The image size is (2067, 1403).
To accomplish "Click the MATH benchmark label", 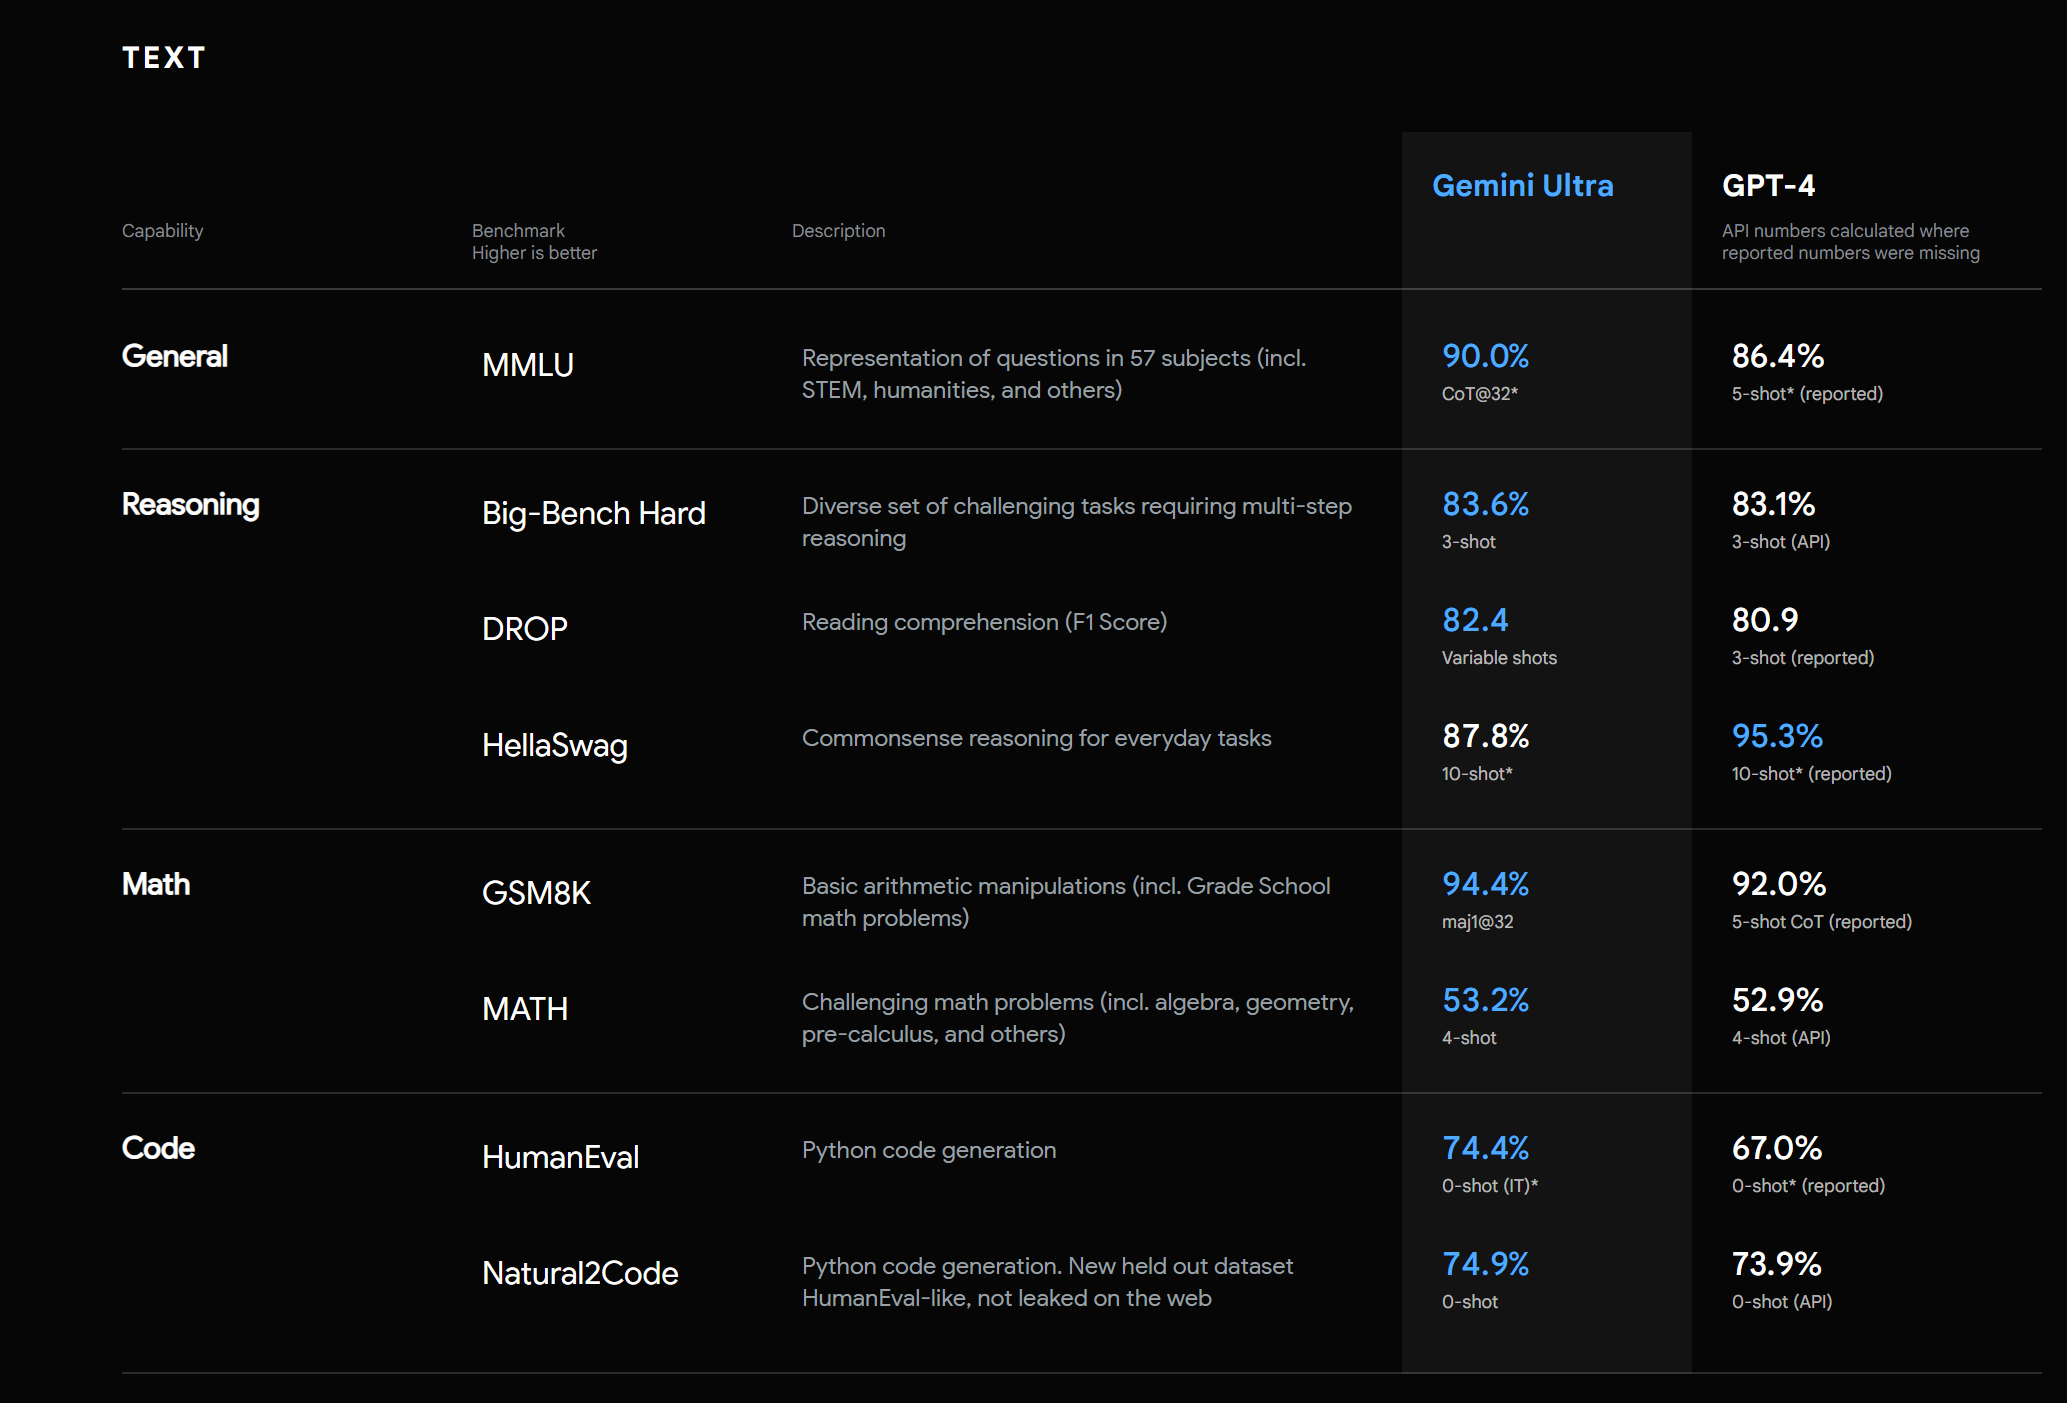I will 524,1009.
